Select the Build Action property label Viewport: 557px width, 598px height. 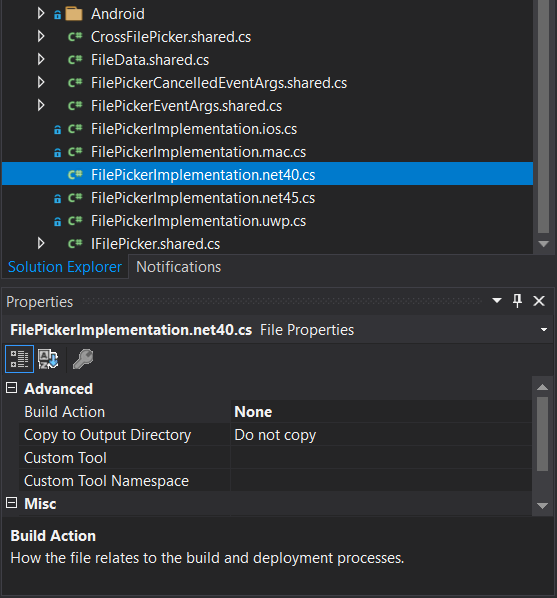(x=64, y=412)
